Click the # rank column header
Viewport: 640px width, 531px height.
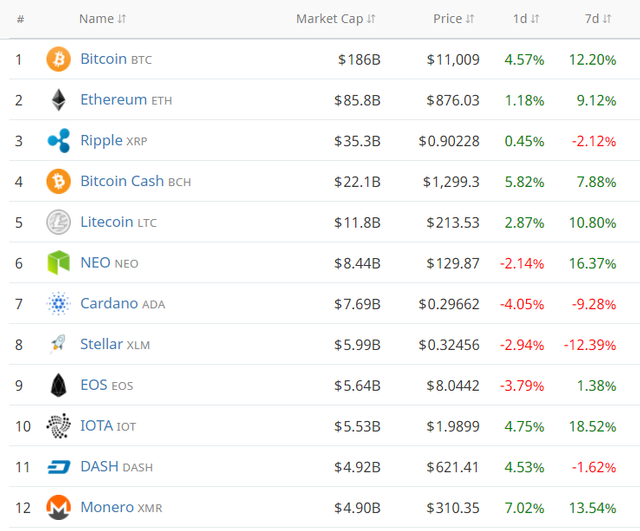20,19
